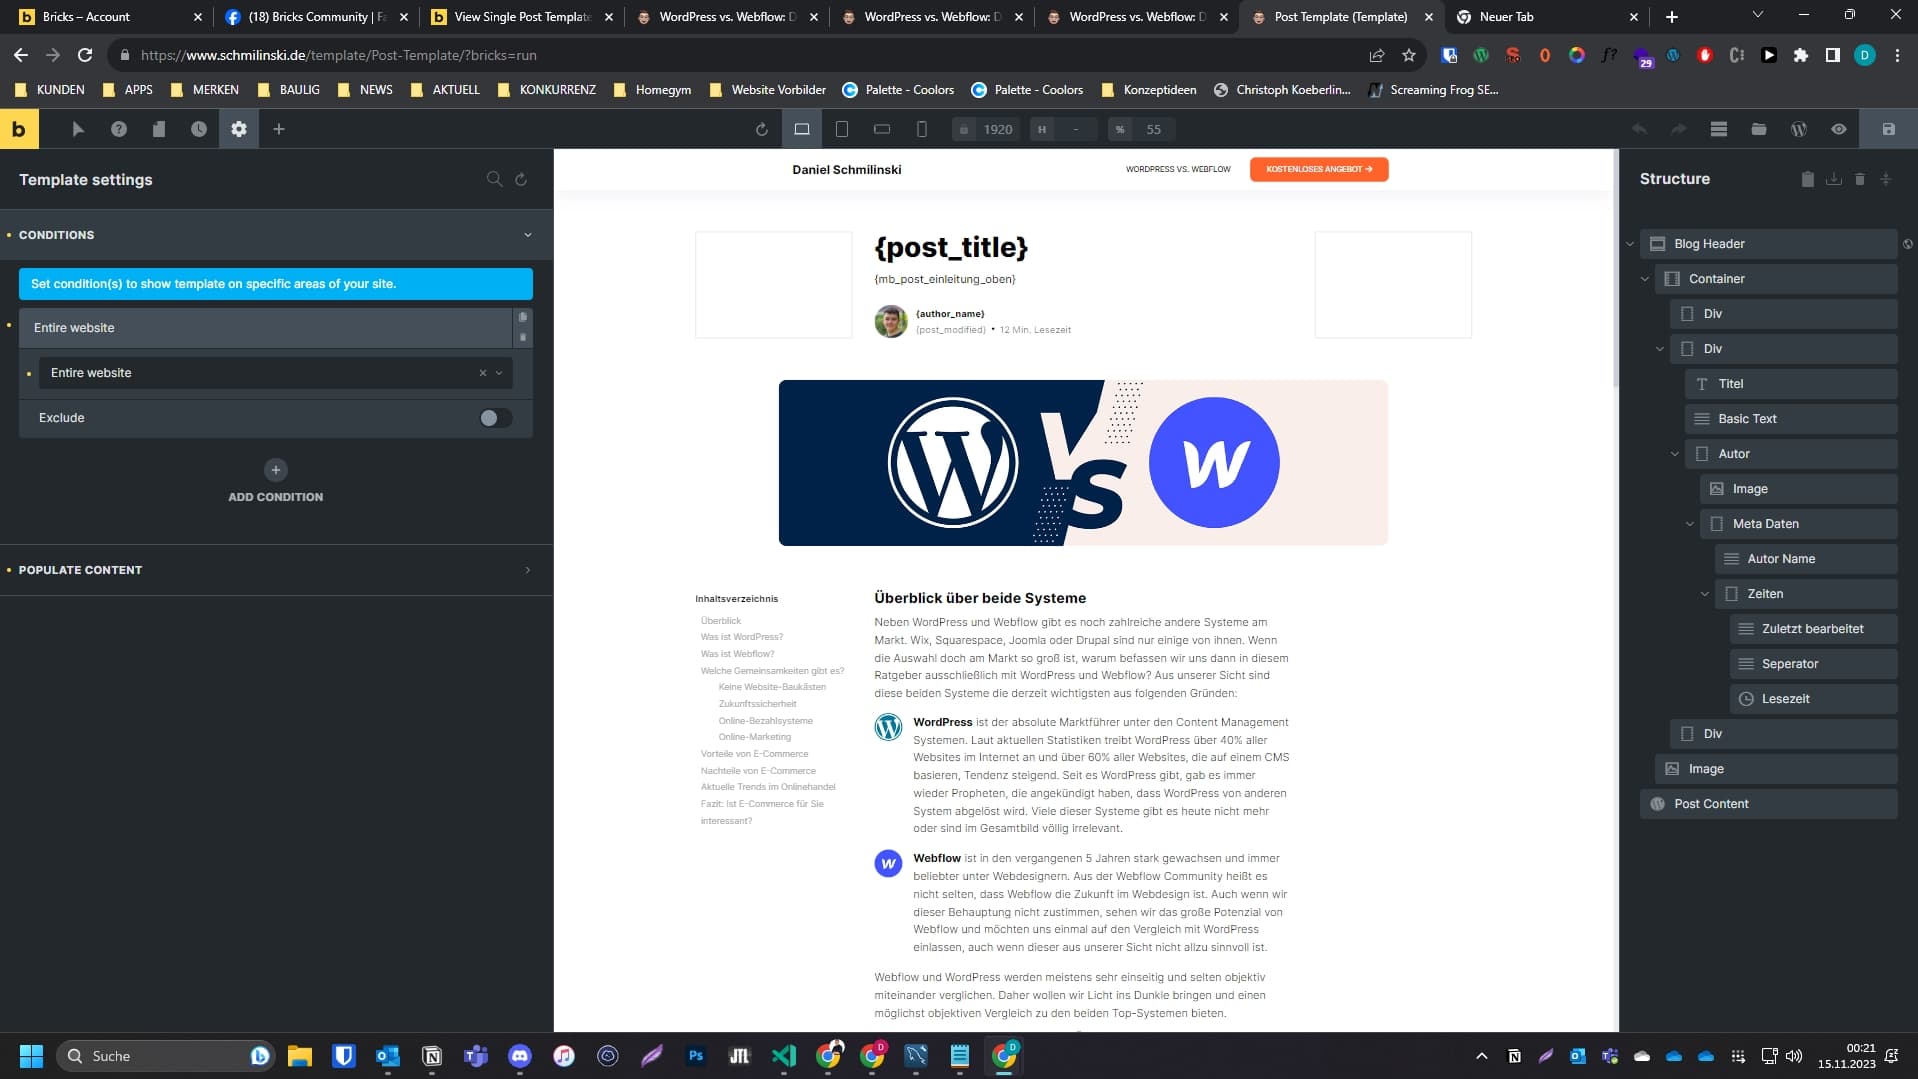Collapse the Autor tree node
Image resolution: width=1918 pixels, height=1079 pixels.
(x=1675, y=454)
